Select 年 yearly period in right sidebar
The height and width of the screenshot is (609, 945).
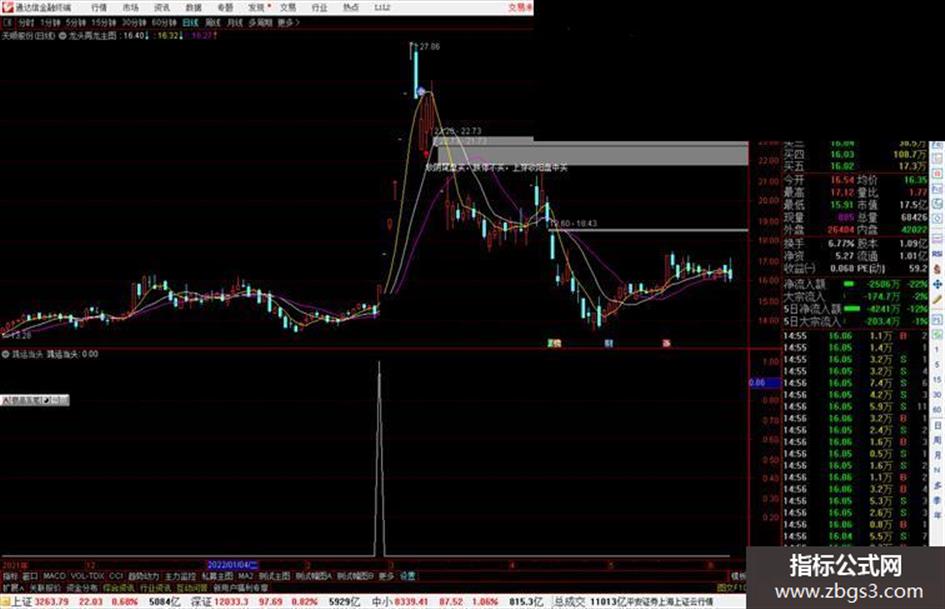click(x=937, y=516)
